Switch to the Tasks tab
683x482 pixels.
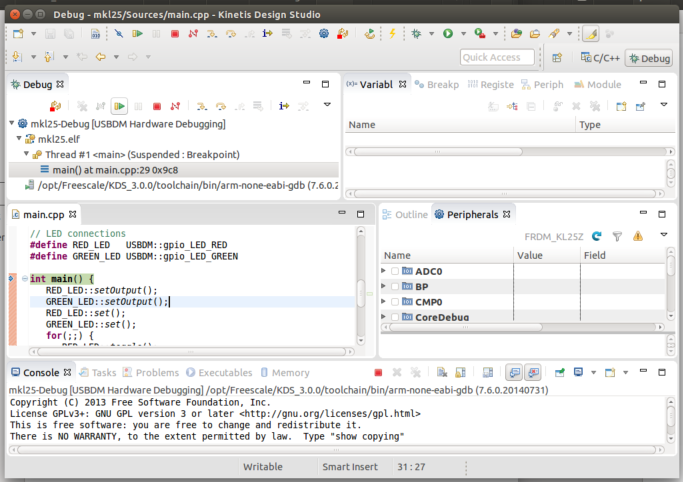pyautogui.click(x=98, y=373)
